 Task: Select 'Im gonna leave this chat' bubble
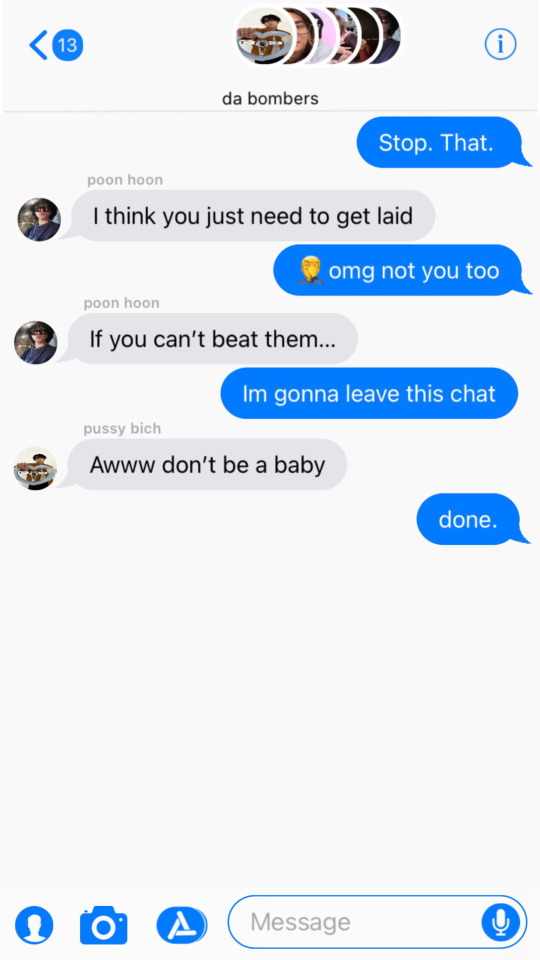click(369, 393)
